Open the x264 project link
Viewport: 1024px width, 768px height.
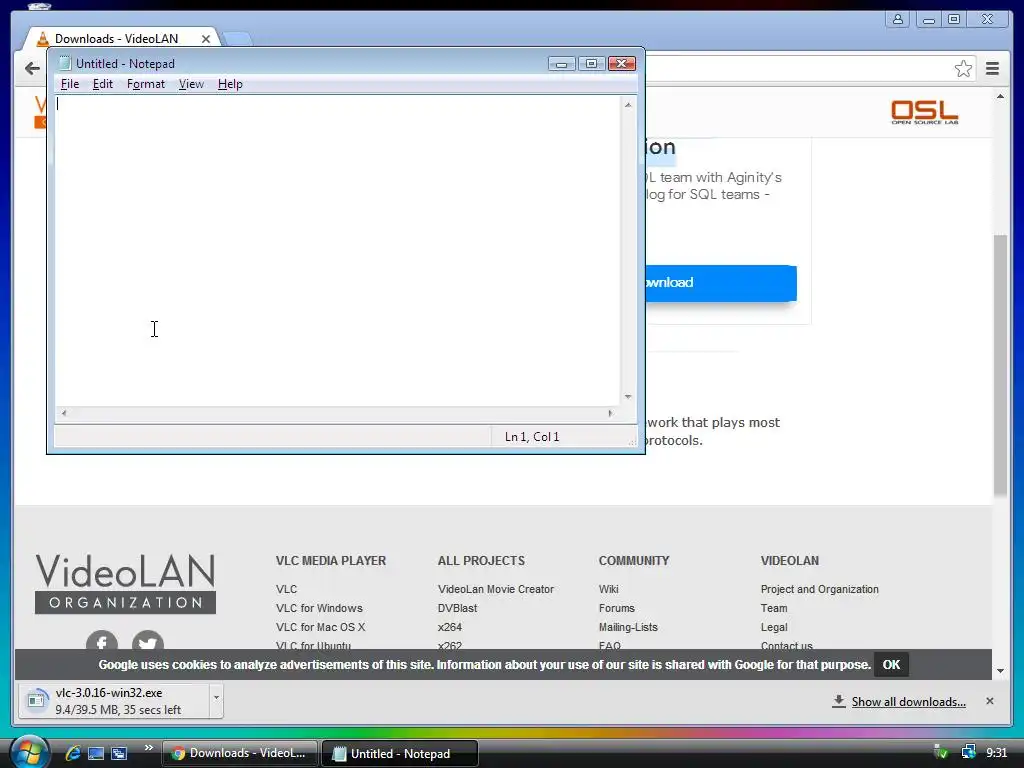[449, 627]
